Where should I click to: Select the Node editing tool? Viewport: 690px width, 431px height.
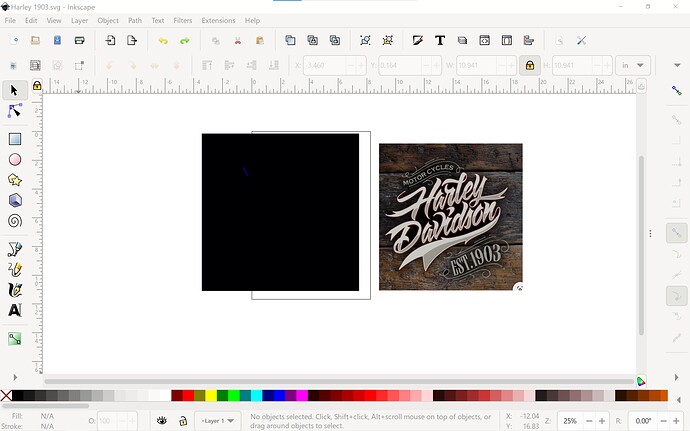click(15, 111)
